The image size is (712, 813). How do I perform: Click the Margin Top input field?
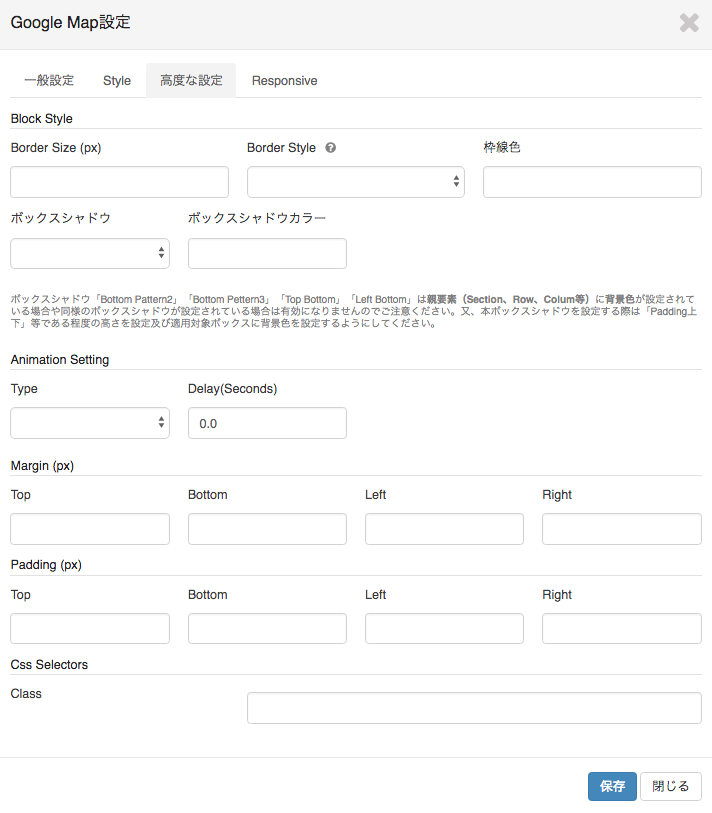click(90, 529)
